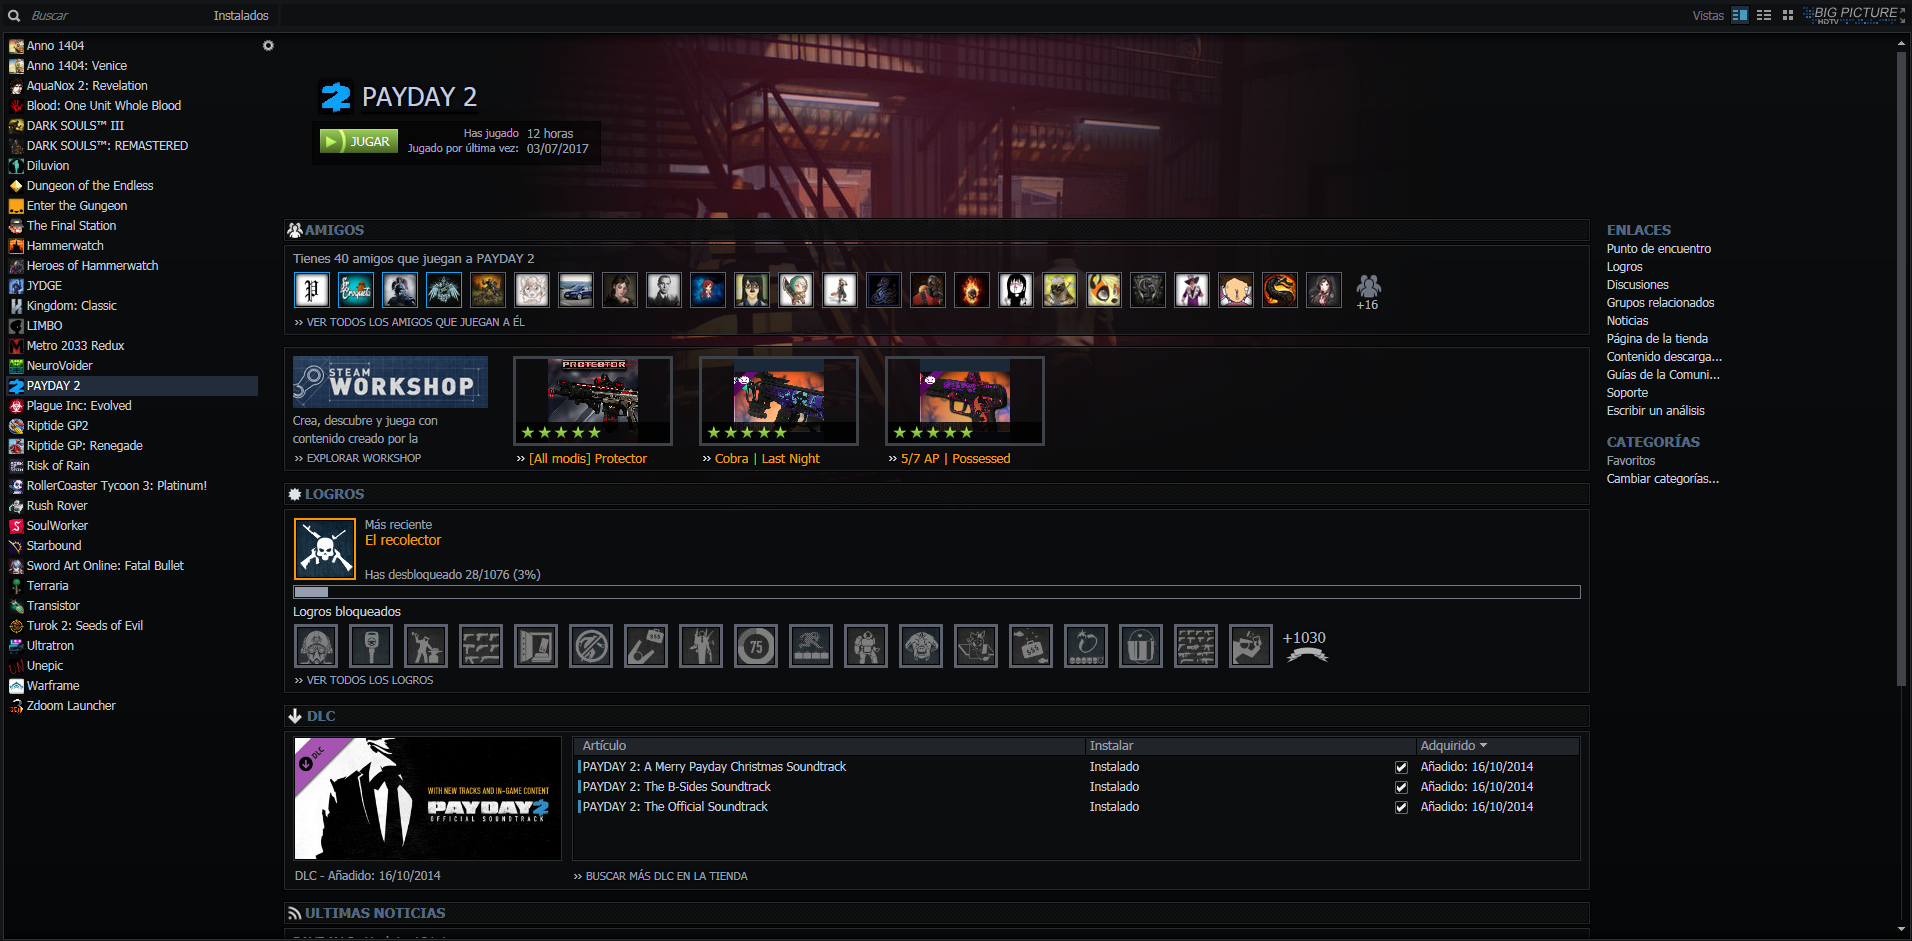This screenshot has width=1912, height=941.
Task: Sort DLC by Instalar column header
Action: click(x=1250, y=746)
